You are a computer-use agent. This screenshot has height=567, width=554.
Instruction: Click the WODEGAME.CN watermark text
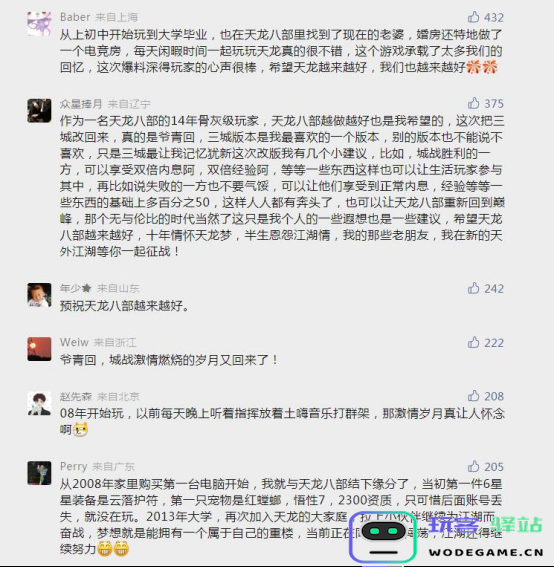coord(486,553)
